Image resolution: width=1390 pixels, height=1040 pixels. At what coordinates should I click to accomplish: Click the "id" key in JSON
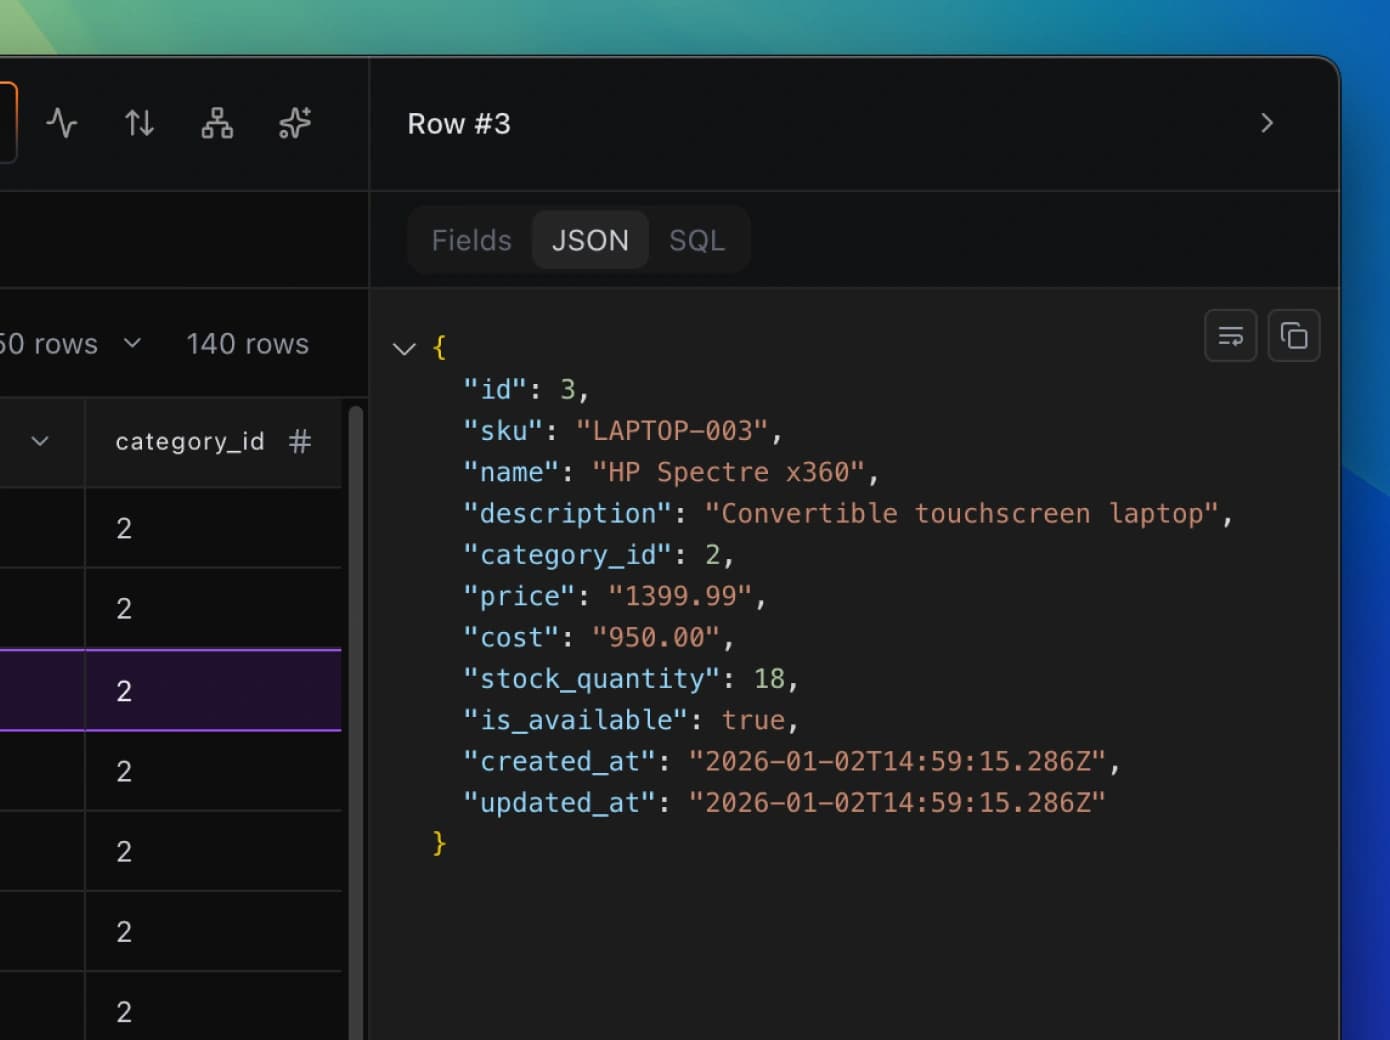(496, 390)
